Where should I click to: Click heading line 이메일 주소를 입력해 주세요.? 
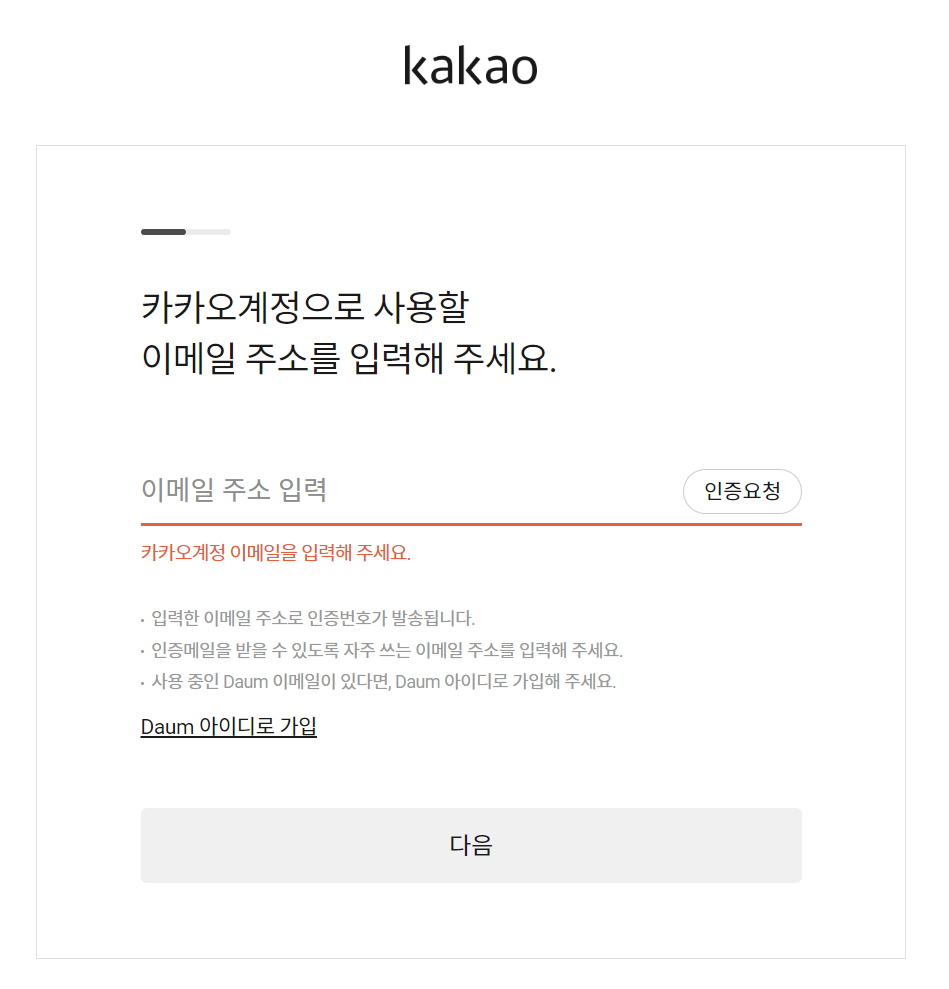click(349, 358)
